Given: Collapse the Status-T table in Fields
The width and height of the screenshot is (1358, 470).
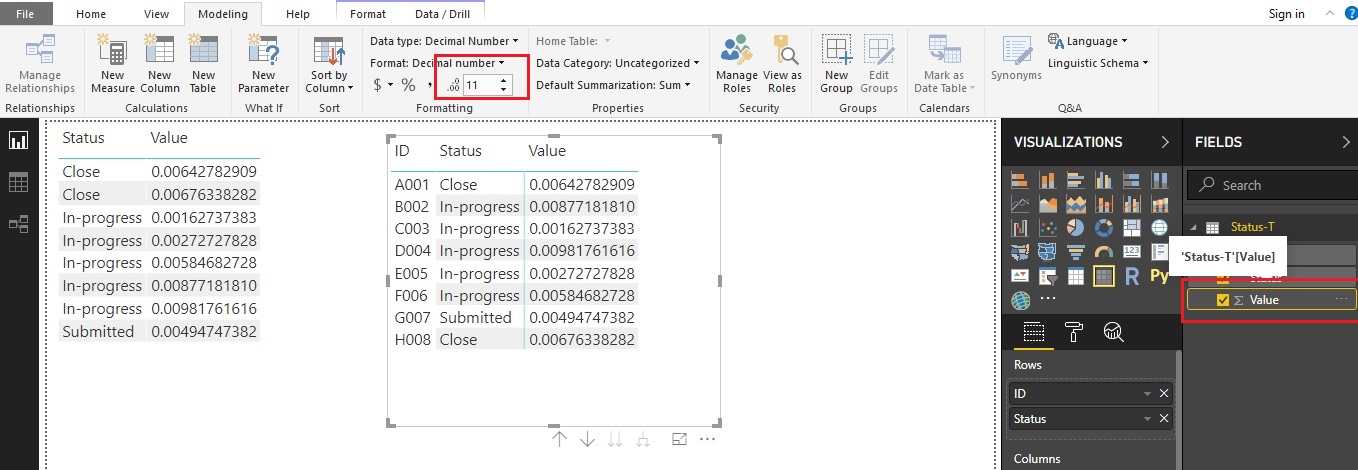Looking at the screenshot, I should click(1193, 227).
